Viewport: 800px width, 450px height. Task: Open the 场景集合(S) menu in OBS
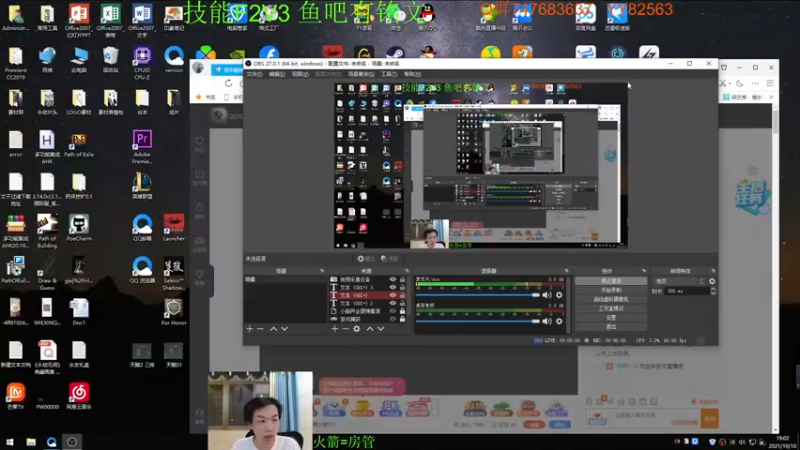(361, 74)
